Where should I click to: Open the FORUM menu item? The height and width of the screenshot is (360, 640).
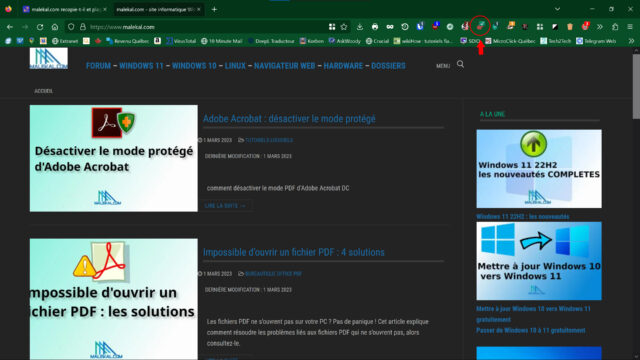tap(98, 66)
